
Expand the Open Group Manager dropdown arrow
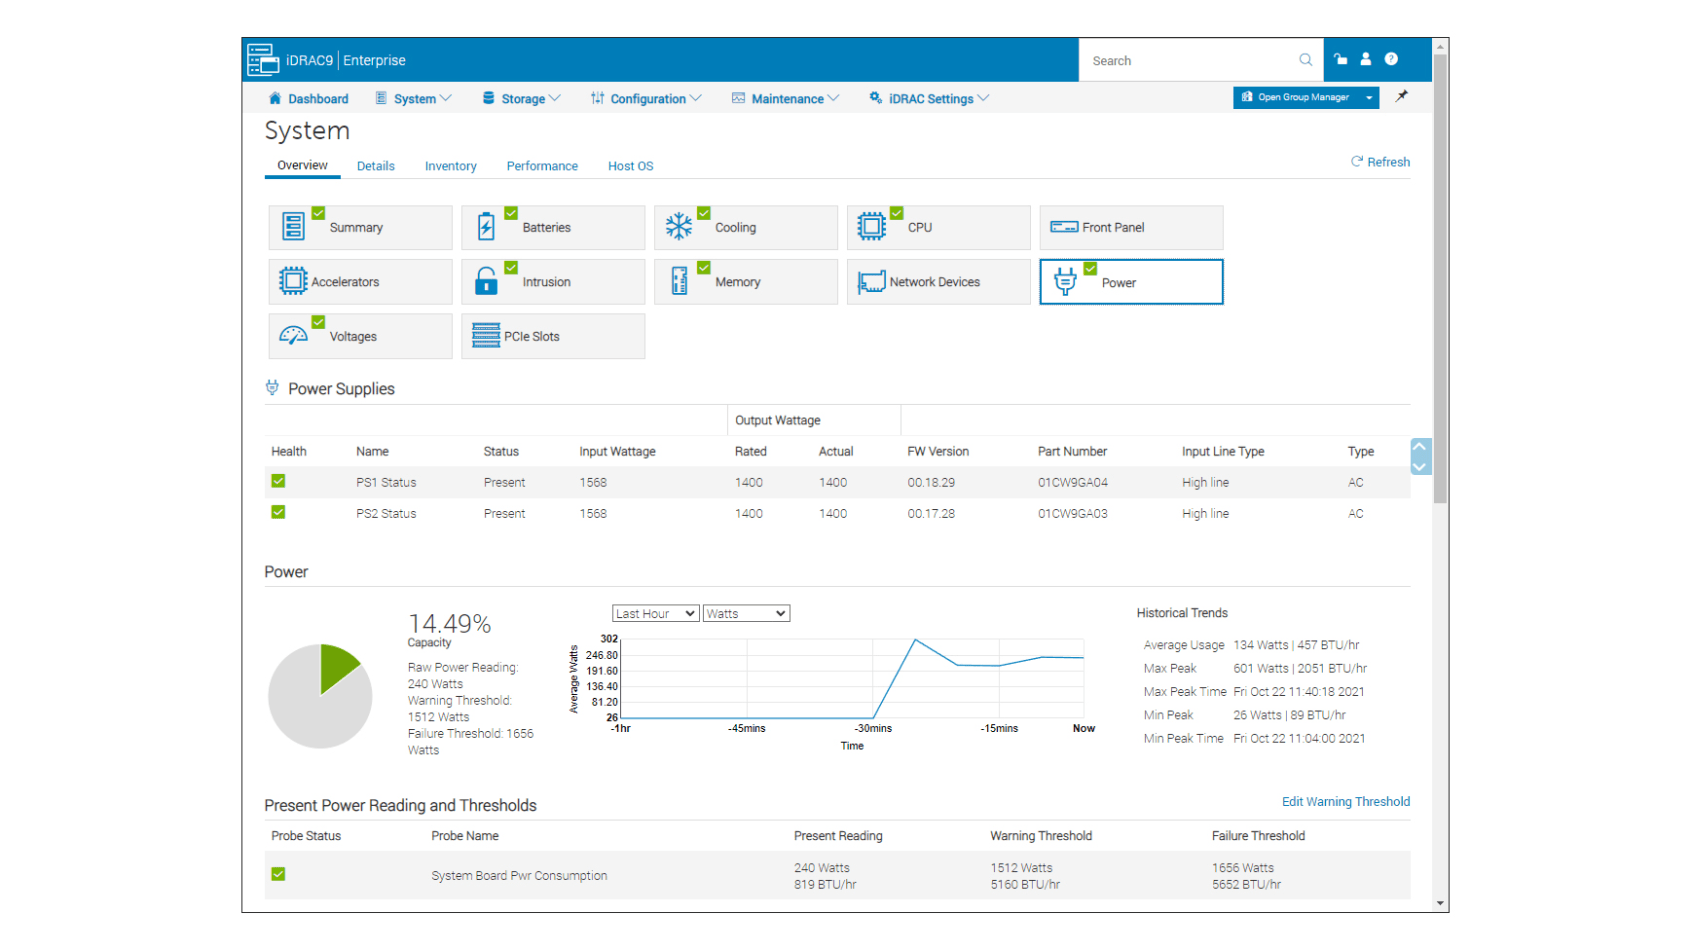point(1369,97)
